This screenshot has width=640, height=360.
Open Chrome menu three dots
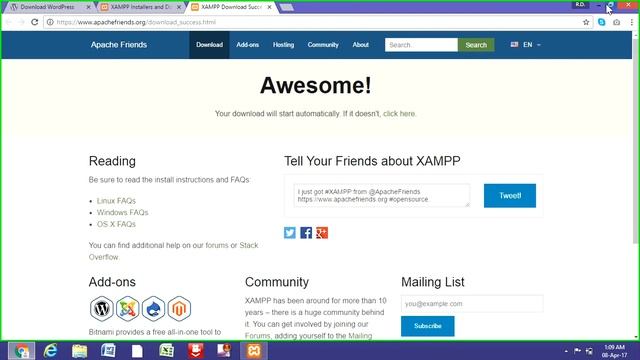[631, 22]
